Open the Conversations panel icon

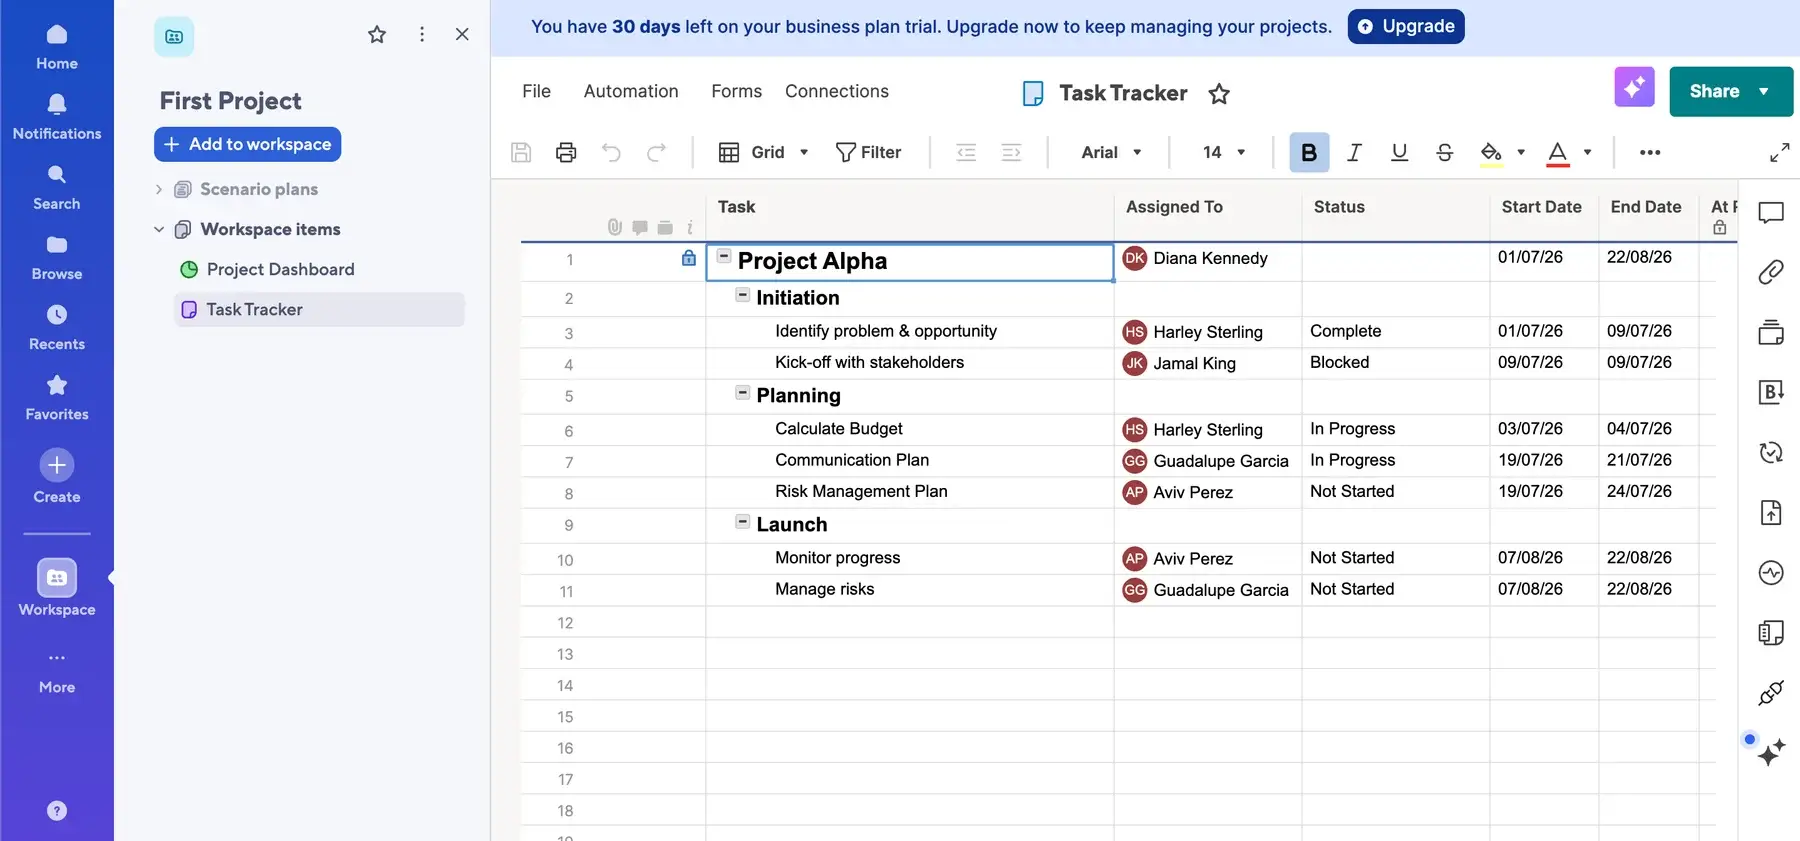click(x=1771, y=212)
